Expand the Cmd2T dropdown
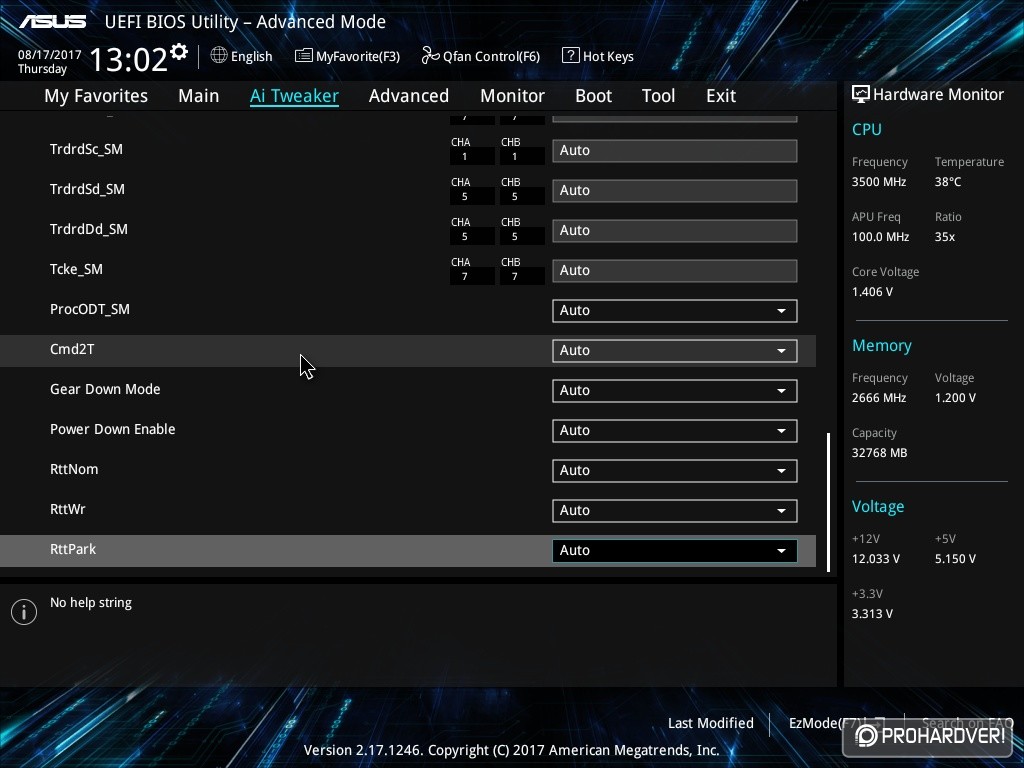 point(675,351)
